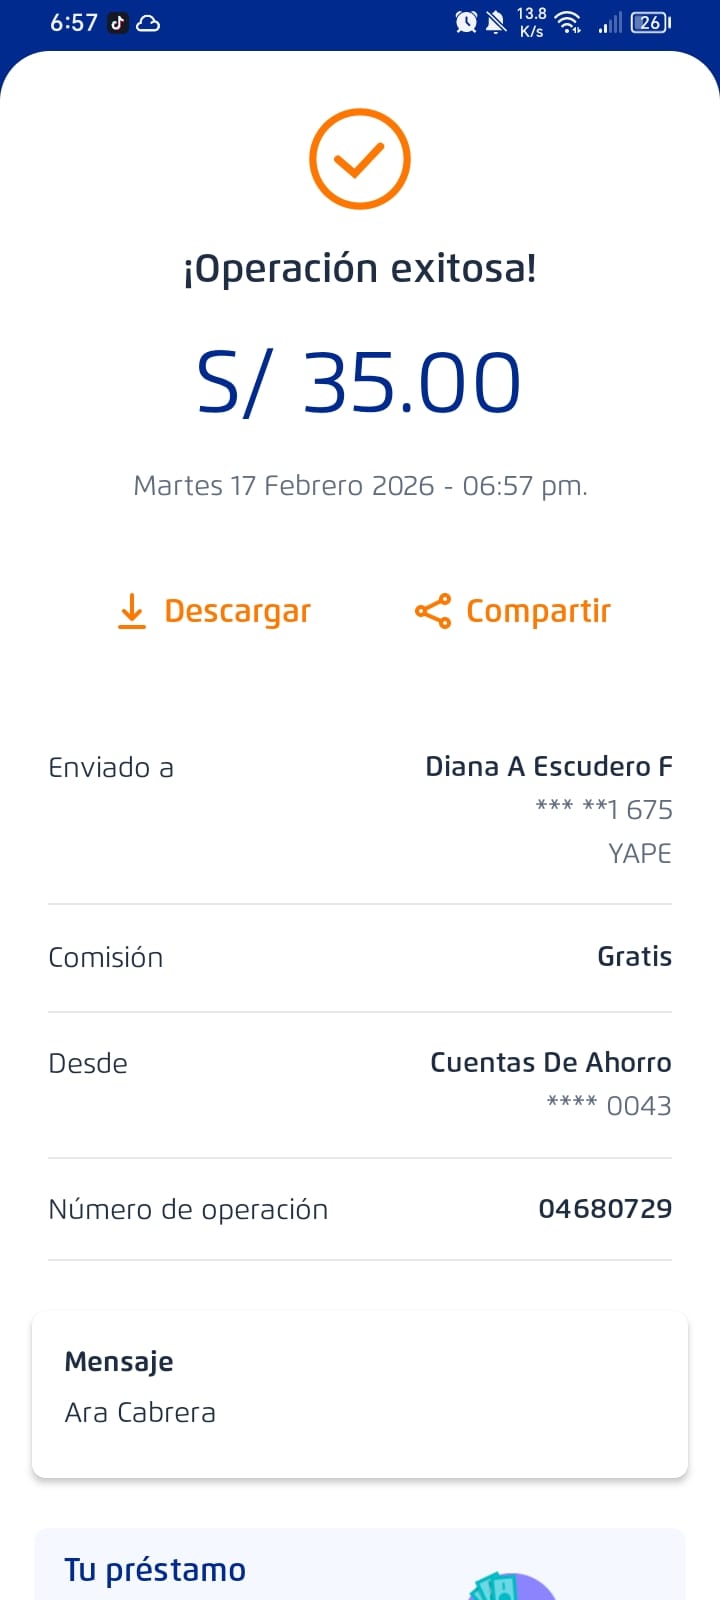Tap the download arrow icon

click(x=132, y=611)
